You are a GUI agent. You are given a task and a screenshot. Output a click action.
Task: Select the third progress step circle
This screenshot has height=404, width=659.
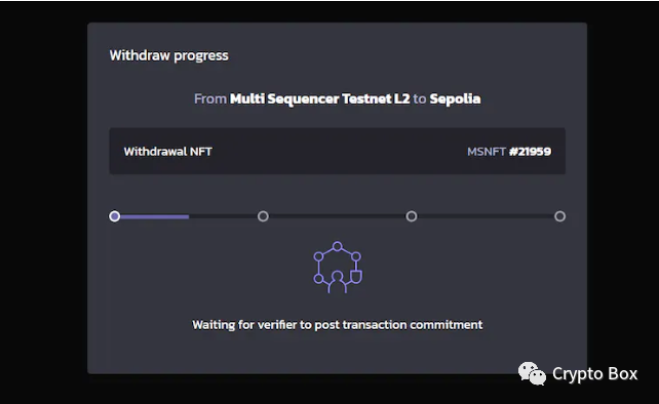[411, 216]
